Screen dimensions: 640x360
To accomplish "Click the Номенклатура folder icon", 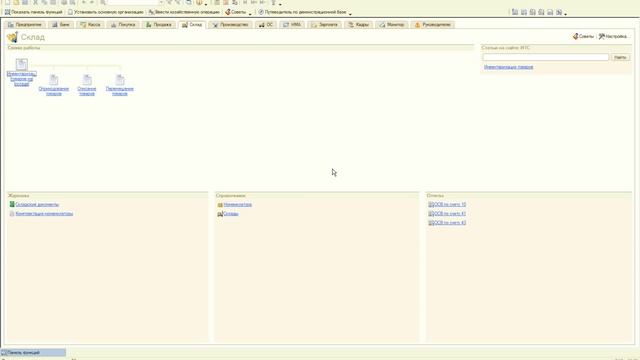I will click(220, 204).
